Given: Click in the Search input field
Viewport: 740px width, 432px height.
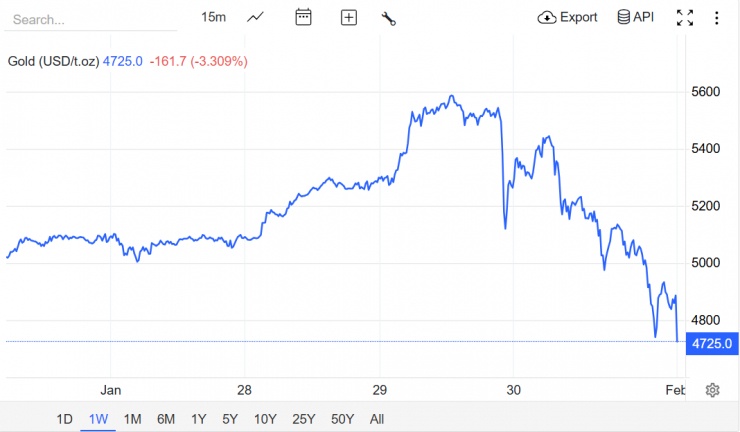Looking at the screenshot, I should tap(91, 20).
